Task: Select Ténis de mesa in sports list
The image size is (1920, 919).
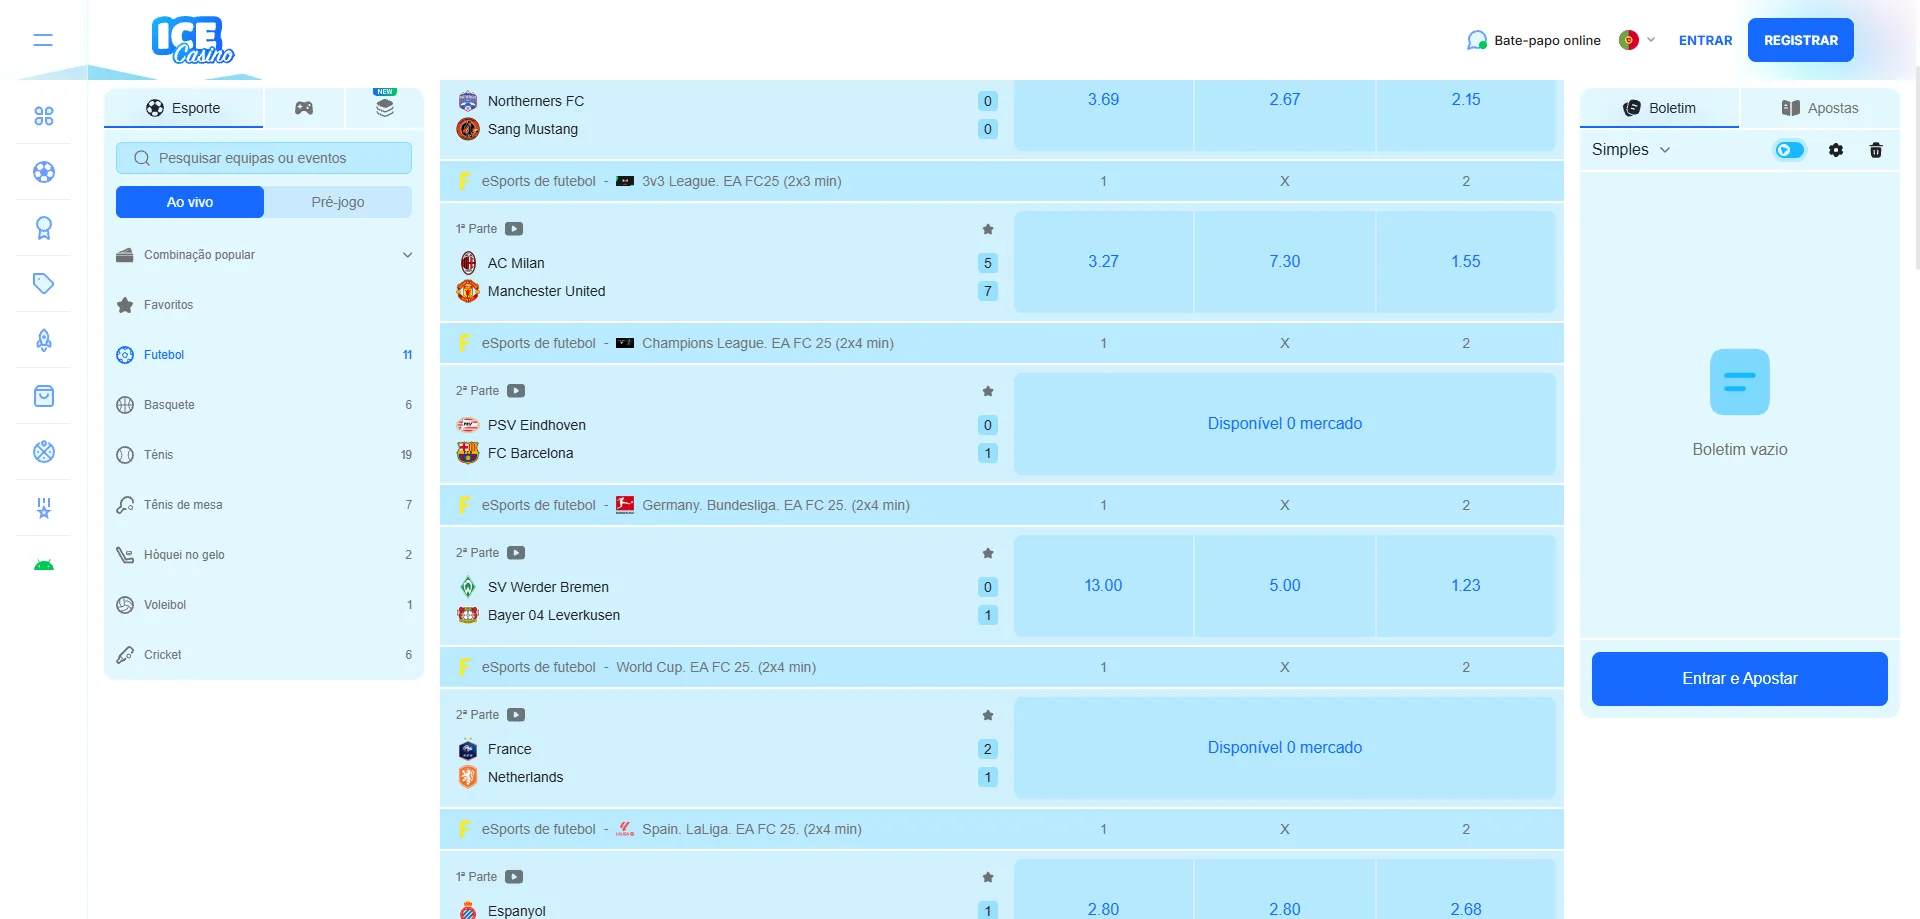Action: [x=264, y=505]
